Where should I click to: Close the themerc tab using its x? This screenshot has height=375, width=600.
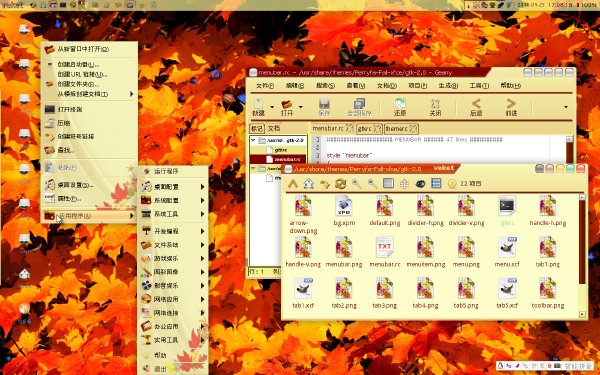413,129
